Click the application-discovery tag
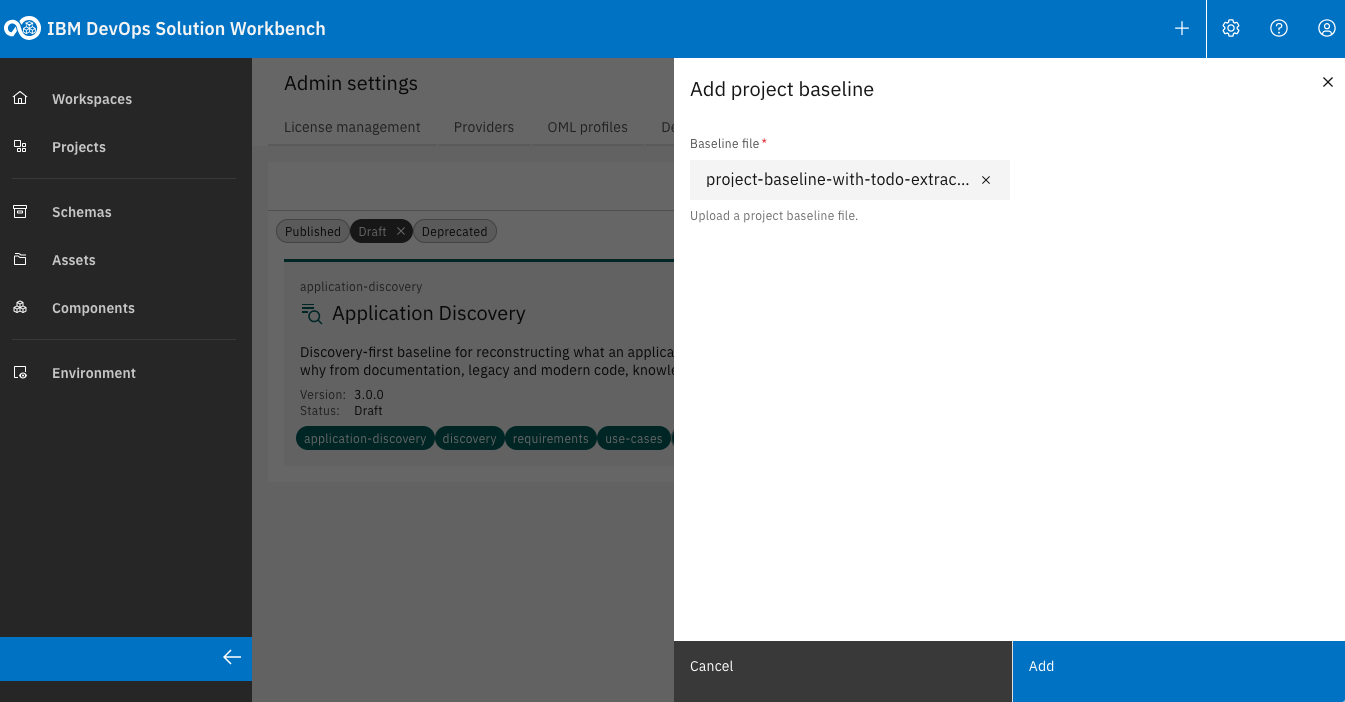Viewport: 1345px width, 702px height. click(365, 439)
